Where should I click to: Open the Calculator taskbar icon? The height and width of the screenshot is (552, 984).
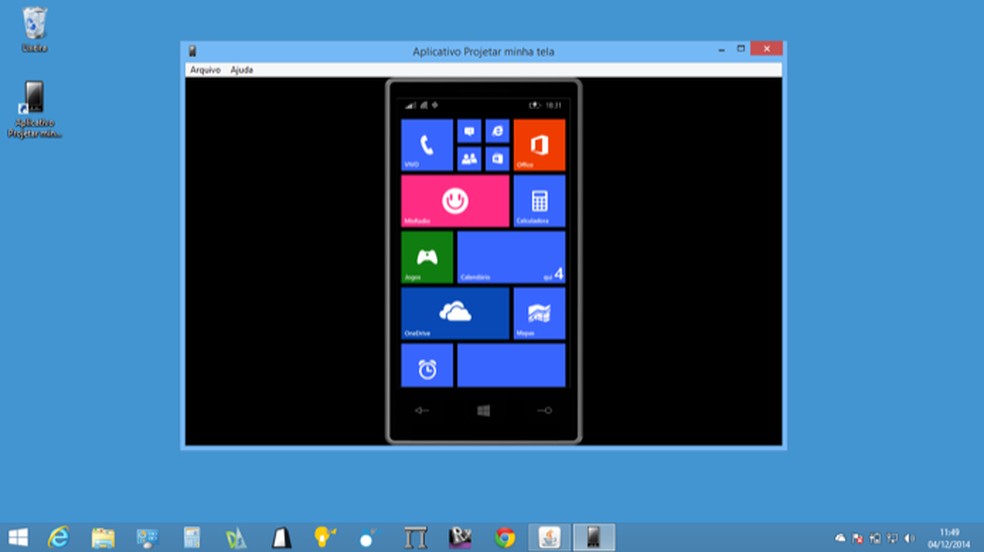(x=192, y=538)
